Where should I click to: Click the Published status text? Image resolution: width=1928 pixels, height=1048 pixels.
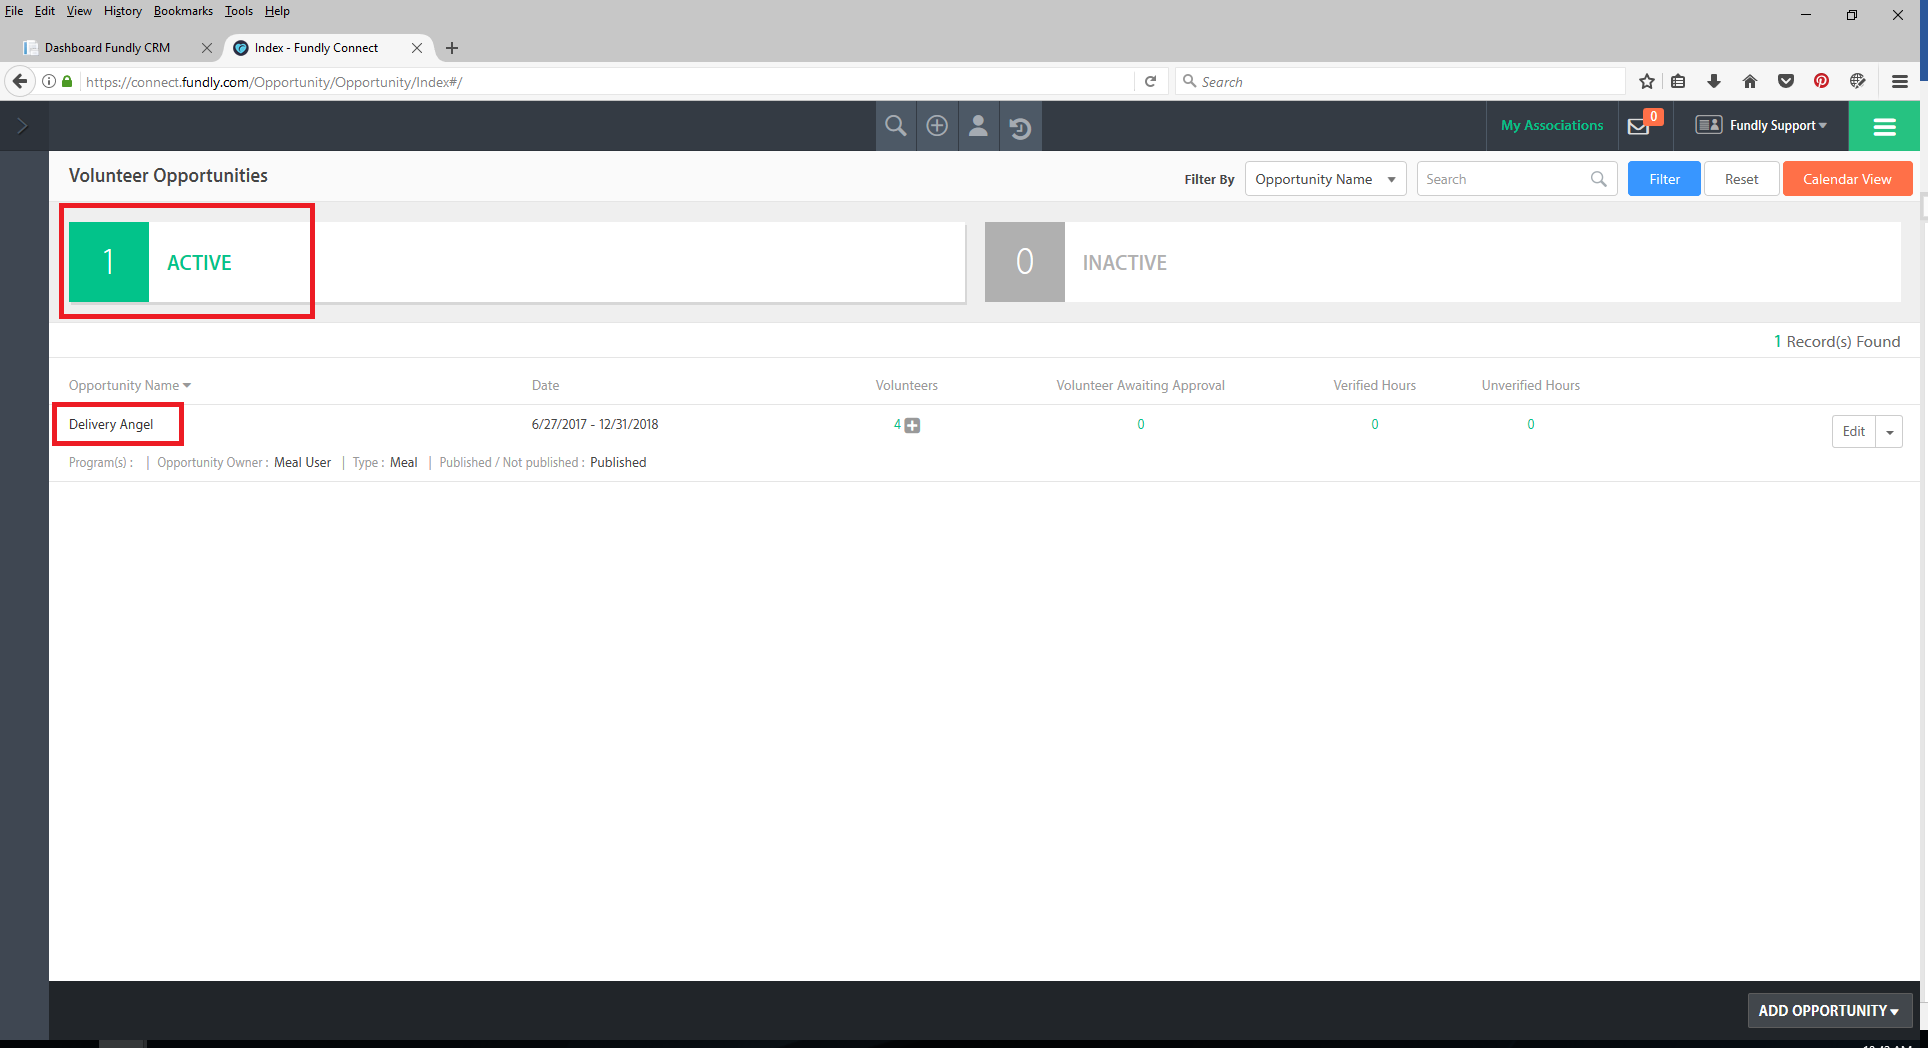pyautogui.click(x=618, y=463)
